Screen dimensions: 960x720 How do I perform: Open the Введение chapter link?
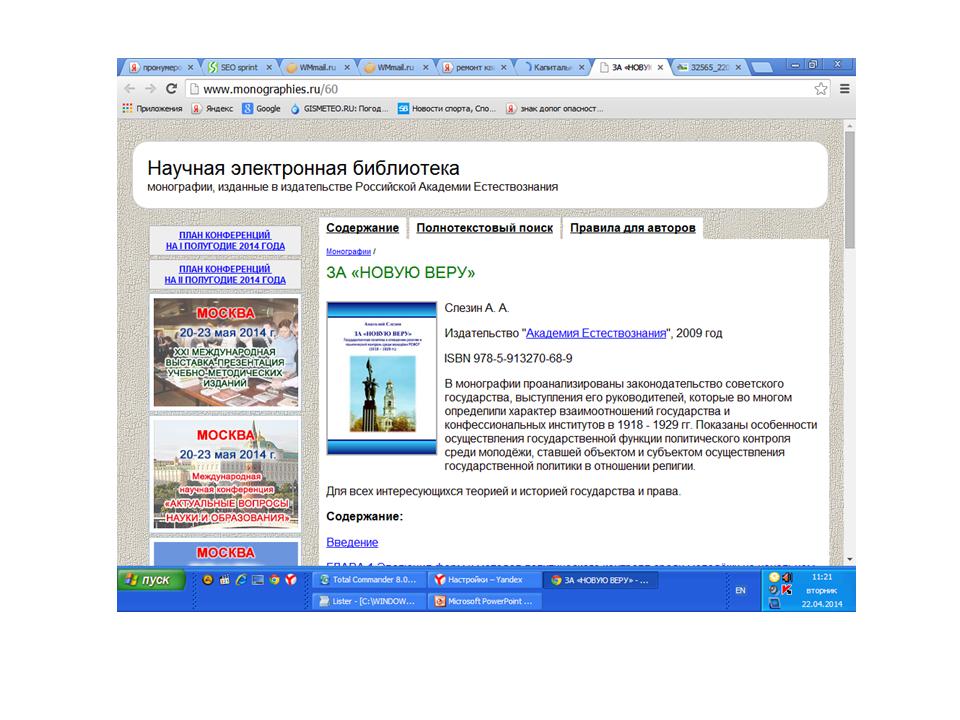(352, 542)
